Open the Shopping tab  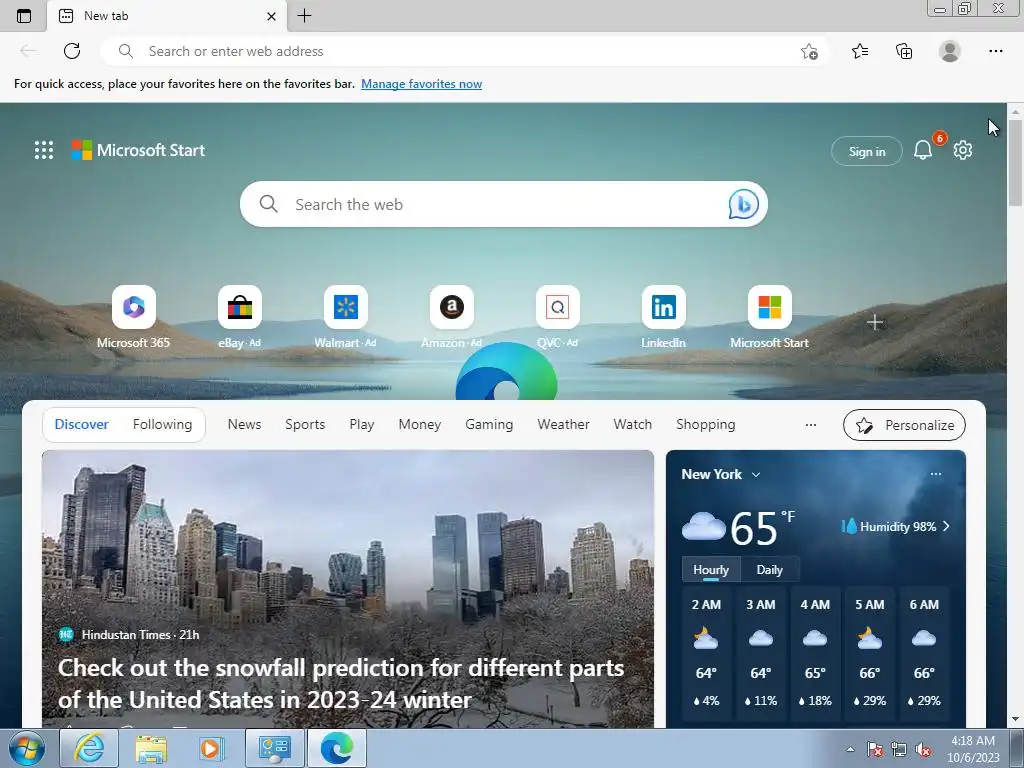[706, 424]
